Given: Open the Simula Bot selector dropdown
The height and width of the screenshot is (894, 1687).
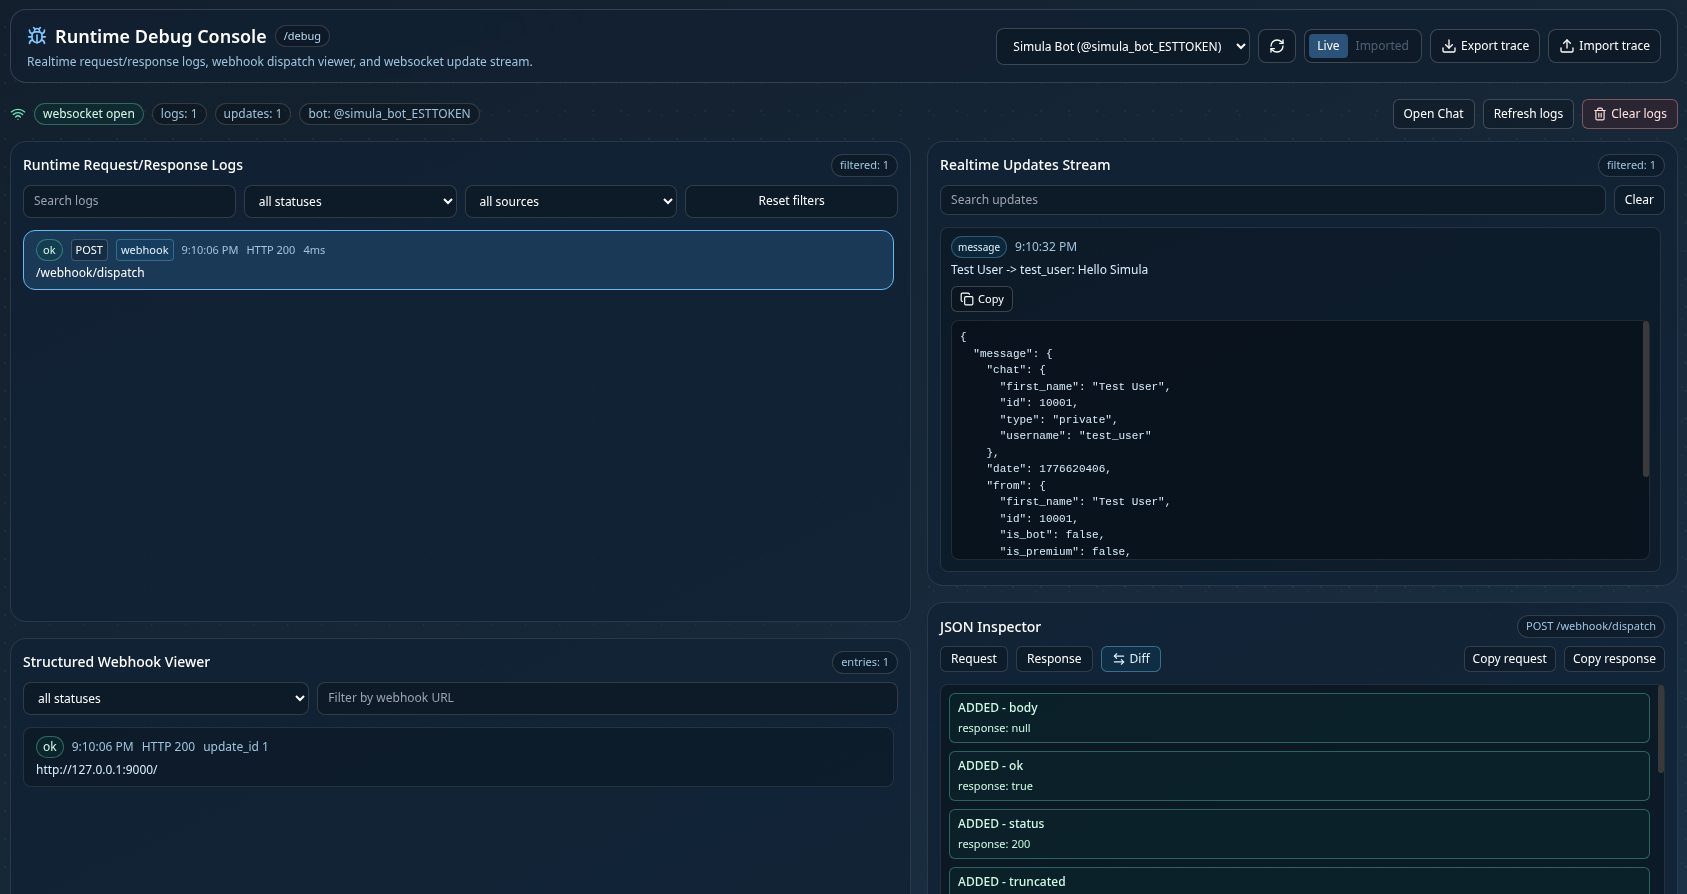Looking at the screenshot, I should [x=1122, y=46].
